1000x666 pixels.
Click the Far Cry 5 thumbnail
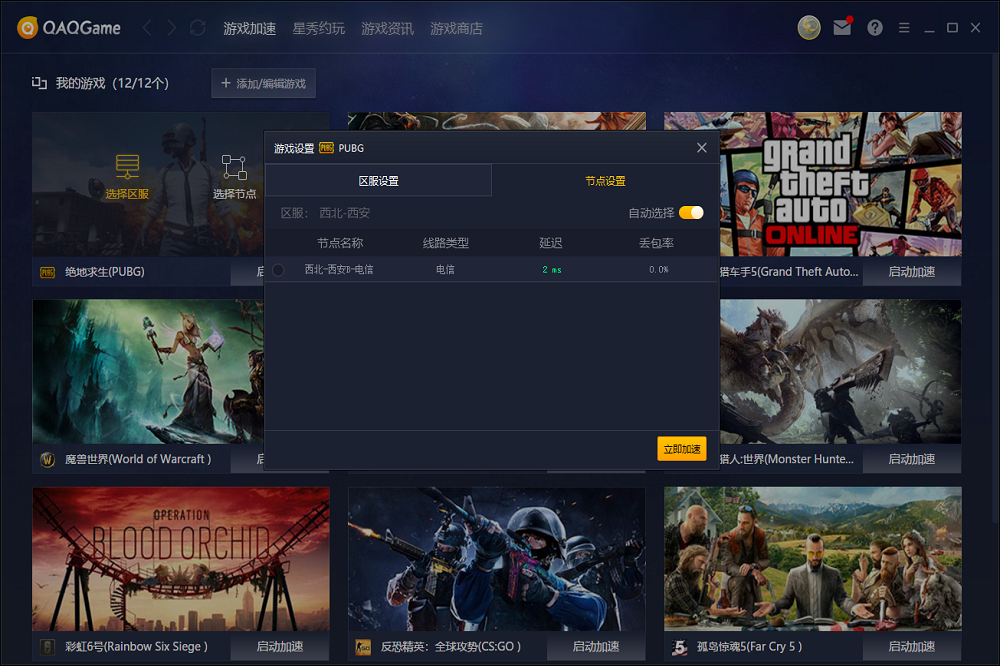click(812, 559)
